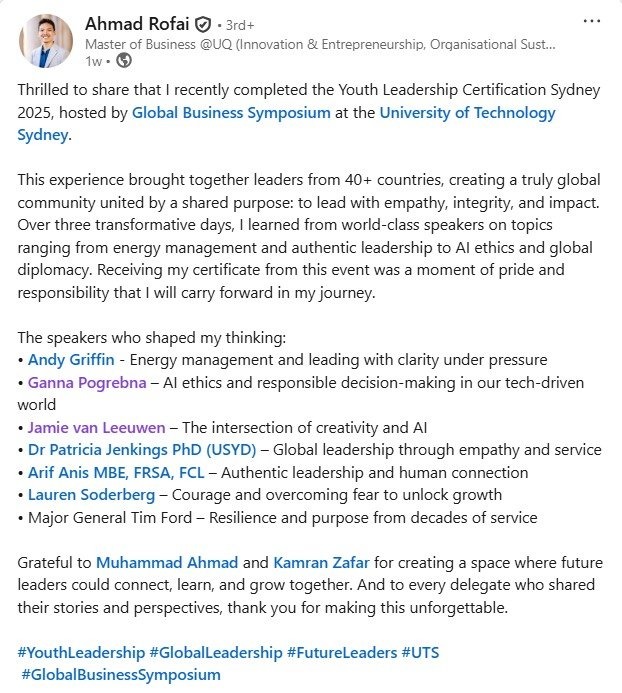Viewport: 622px width, 693px height.
Task: Select the Jamie van Leeuwen mention
Action: (96, 428)
